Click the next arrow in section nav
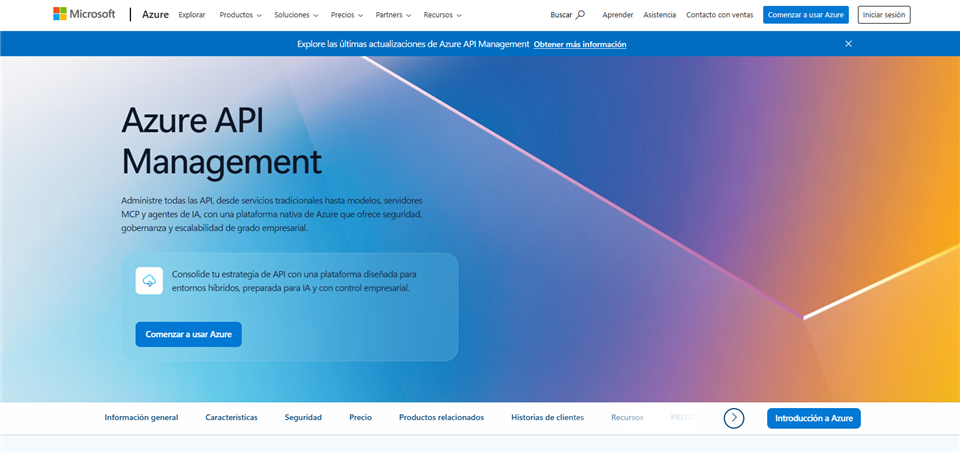The image size is (960, 453). pyautogui.click(x=733, y=418)
